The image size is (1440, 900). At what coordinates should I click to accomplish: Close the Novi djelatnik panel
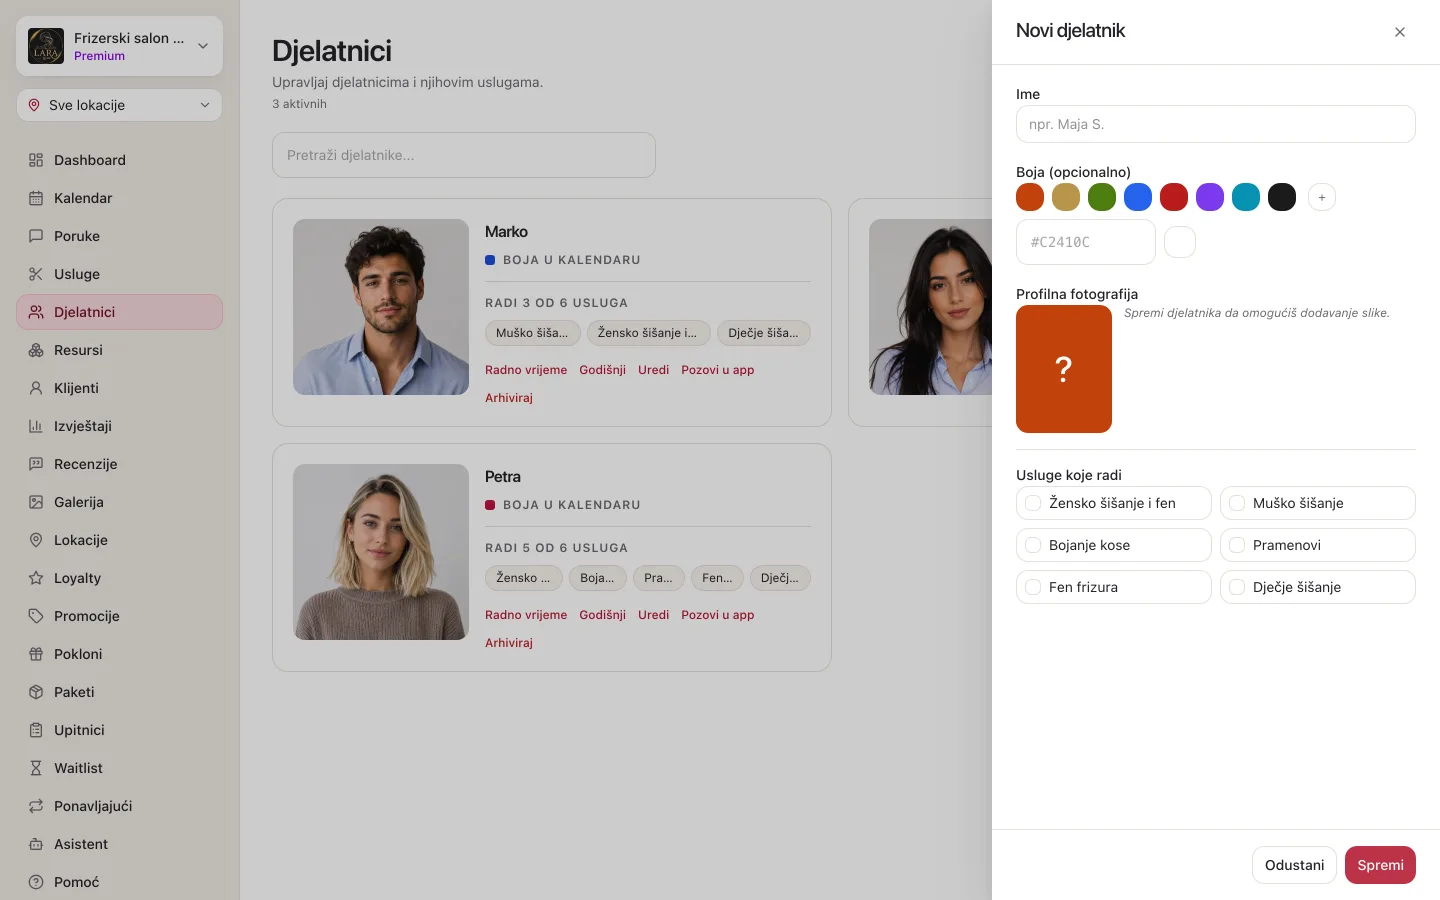click(1400, 32)
